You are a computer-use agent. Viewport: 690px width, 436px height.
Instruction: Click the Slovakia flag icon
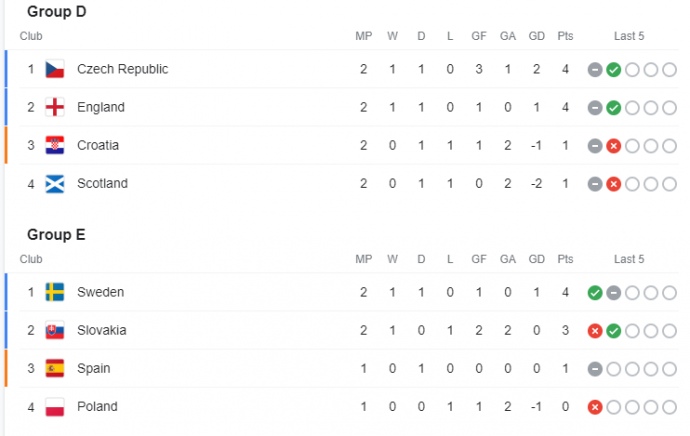[x=55, y=331]
